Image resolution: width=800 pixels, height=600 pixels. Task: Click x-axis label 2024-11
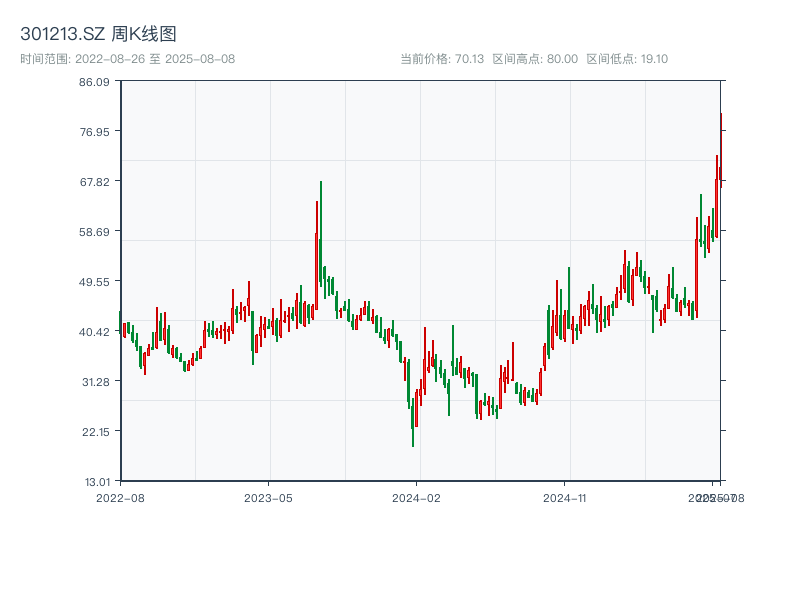point(564,498)
